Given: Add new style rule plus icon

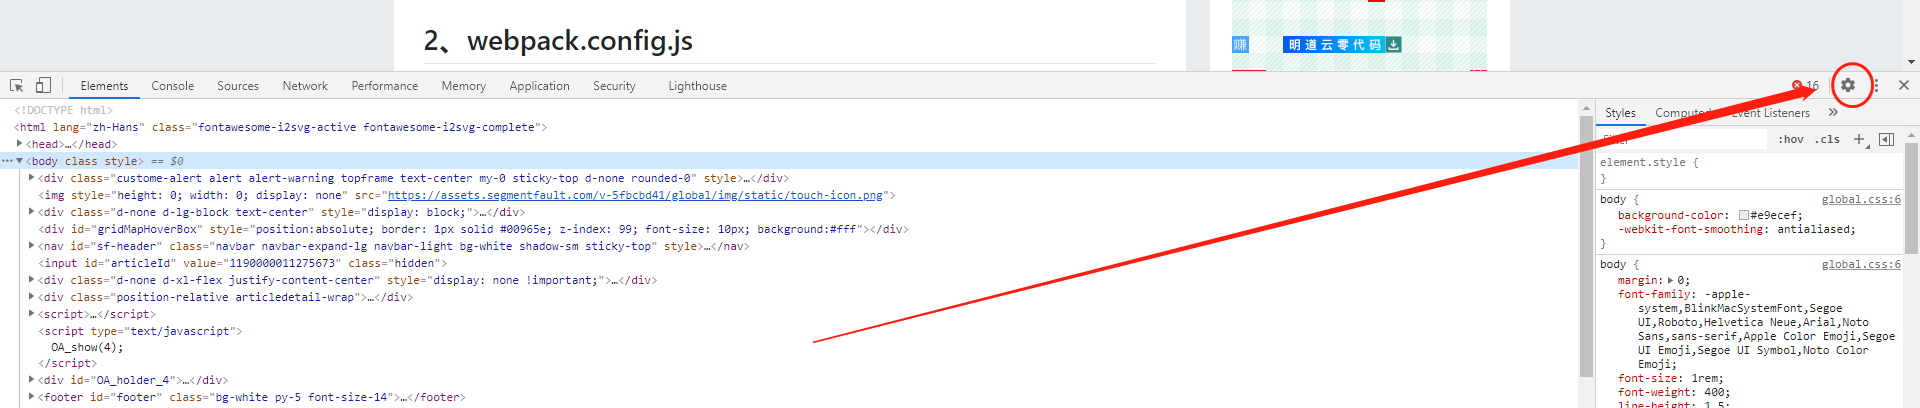Looking at the screenshot, I should click(1859, 139).
